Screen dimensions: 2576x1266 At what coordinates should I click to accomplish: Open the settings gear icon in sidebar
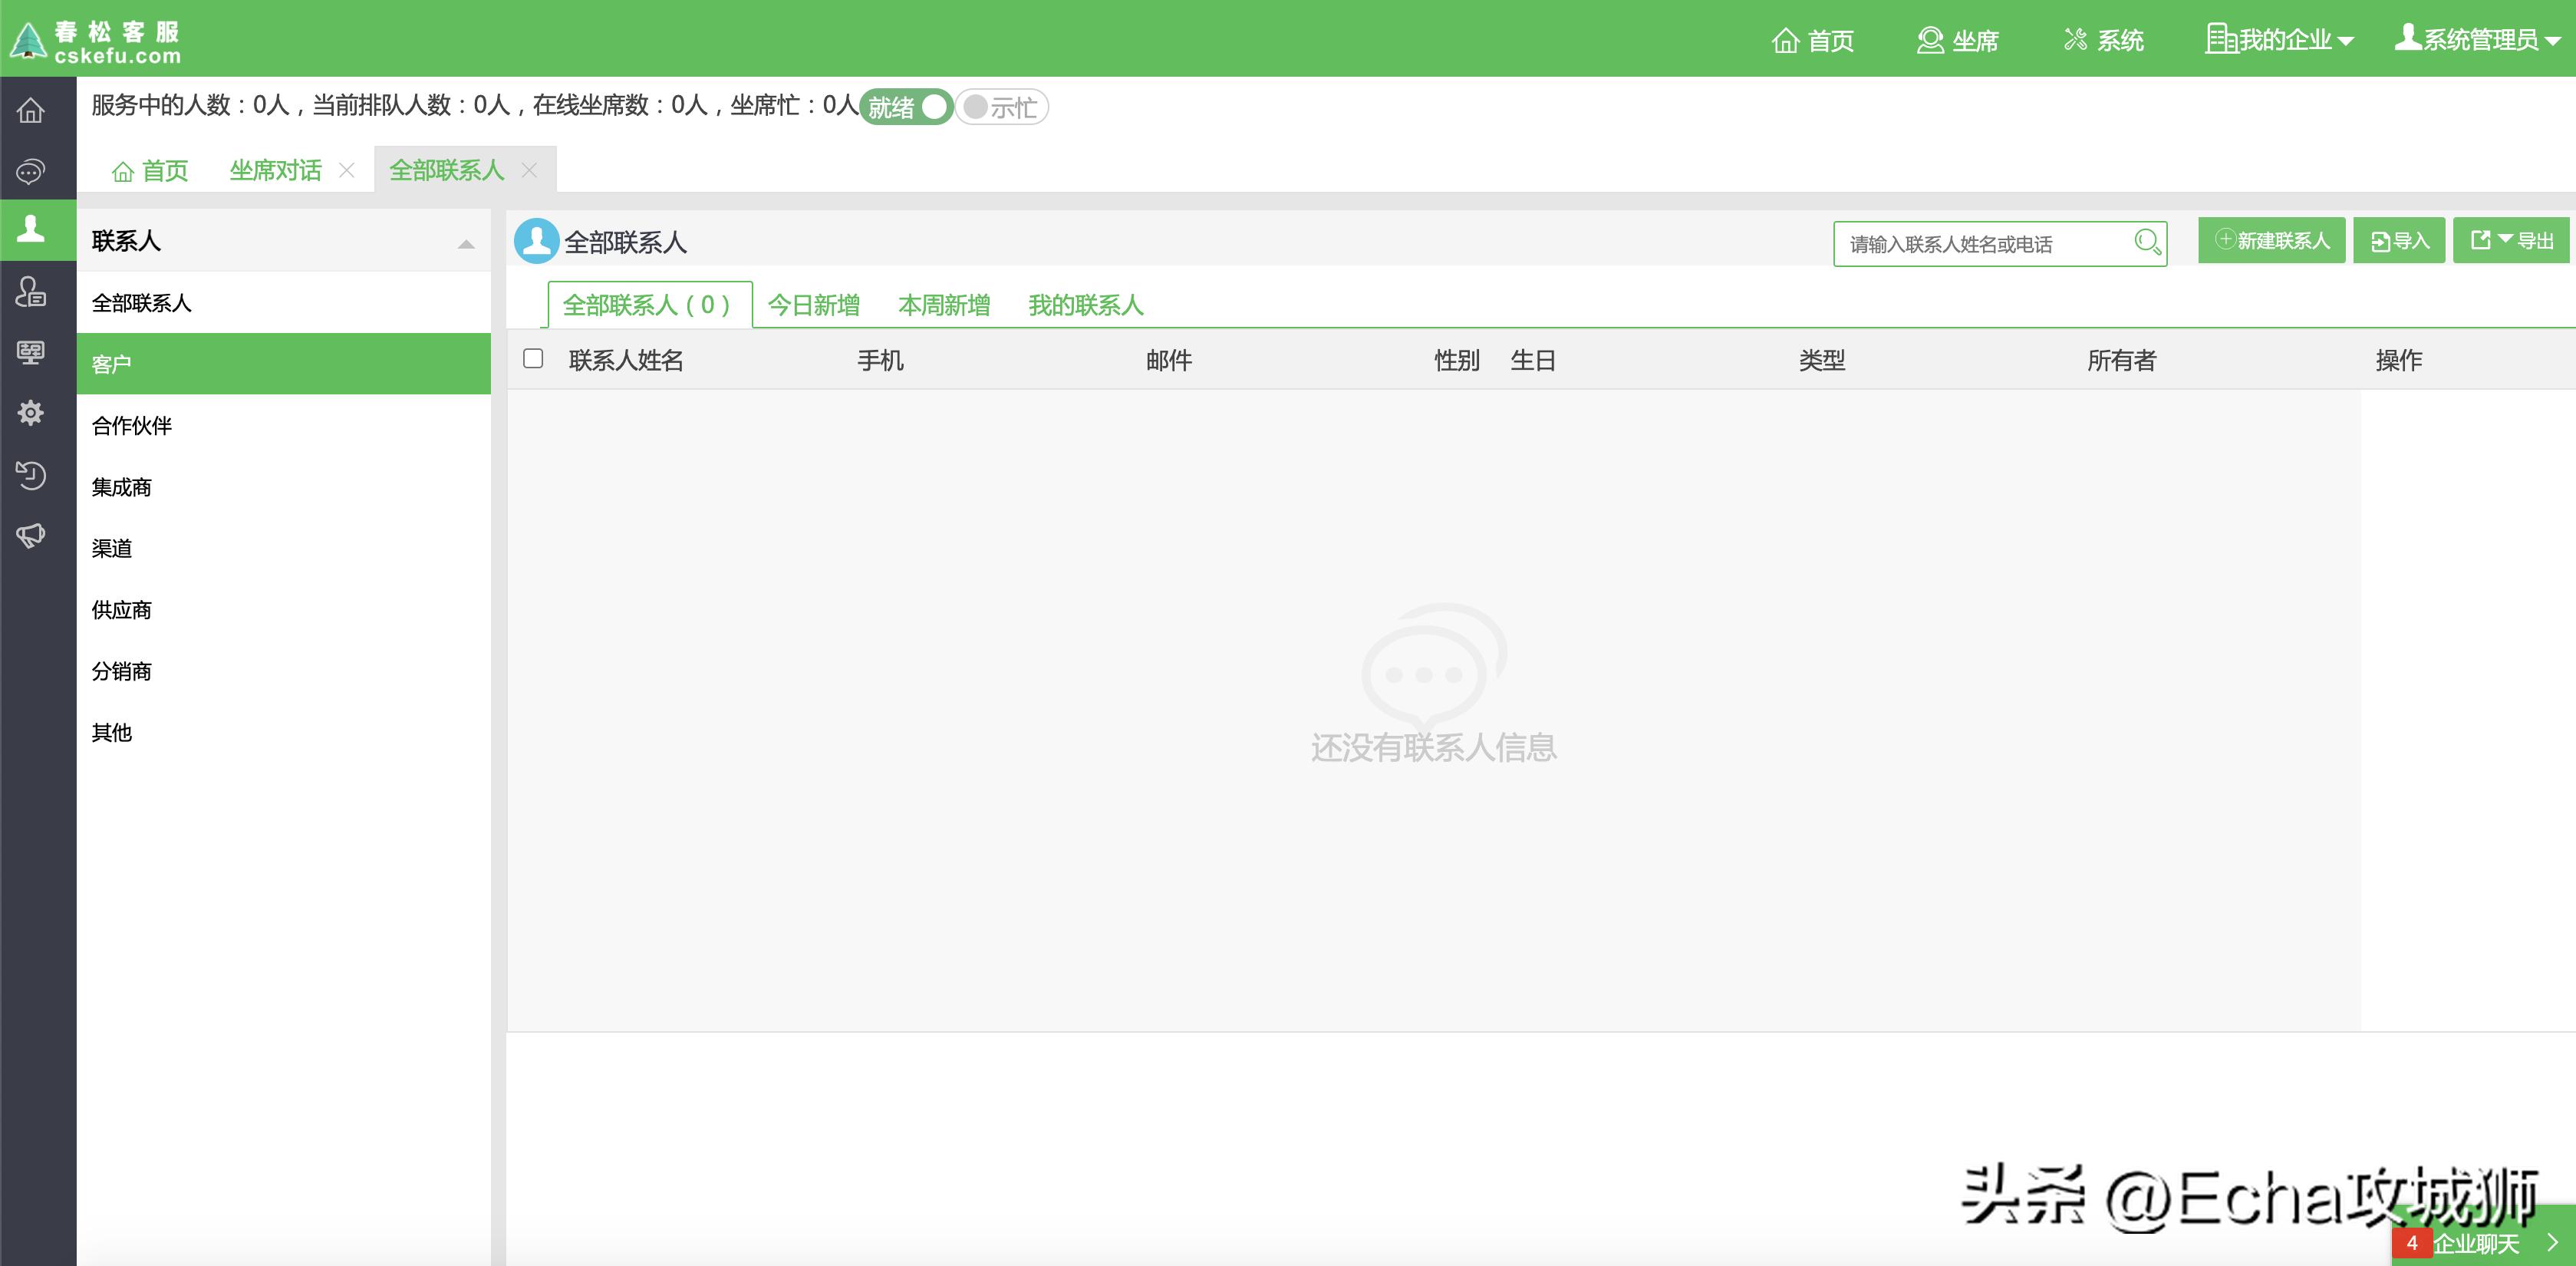[31, 413]
